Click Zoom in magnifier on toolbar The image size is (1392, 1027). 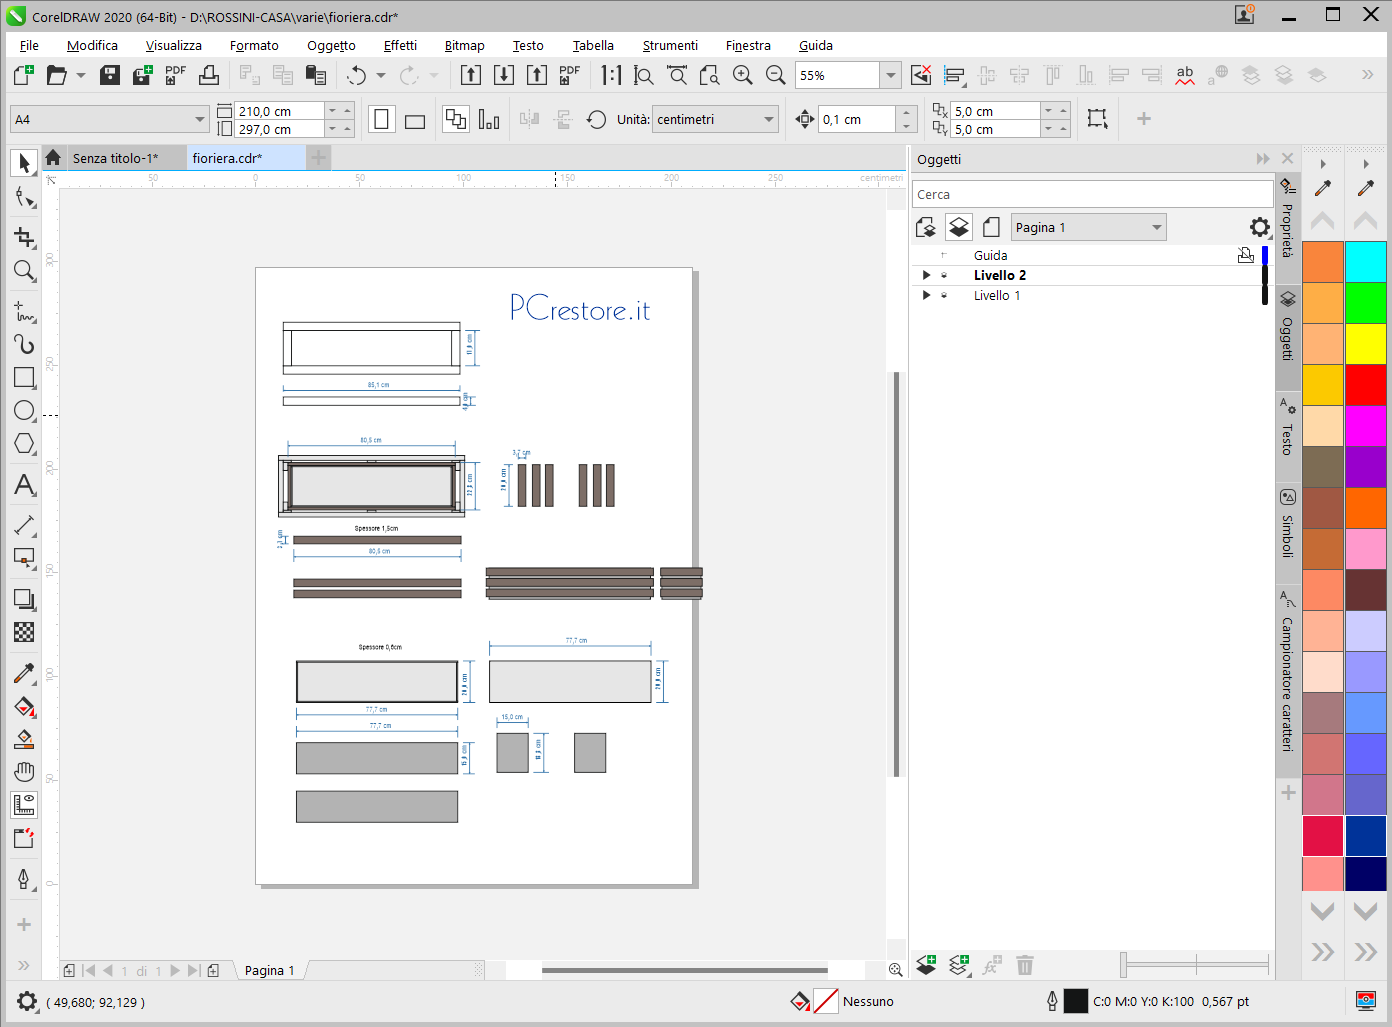click(743, 75)
